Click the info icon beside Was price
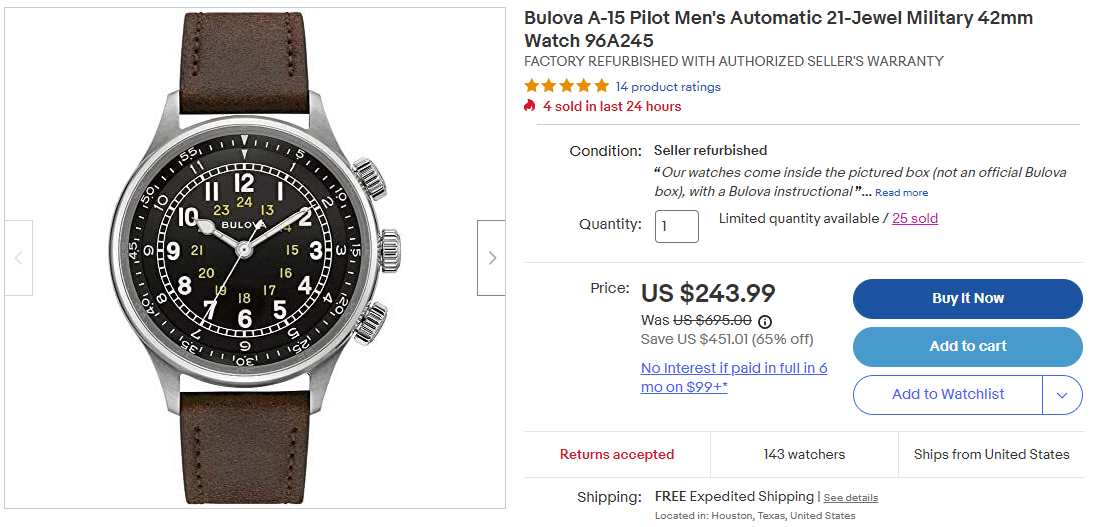 pyautogui.click(x=765, y=321)
